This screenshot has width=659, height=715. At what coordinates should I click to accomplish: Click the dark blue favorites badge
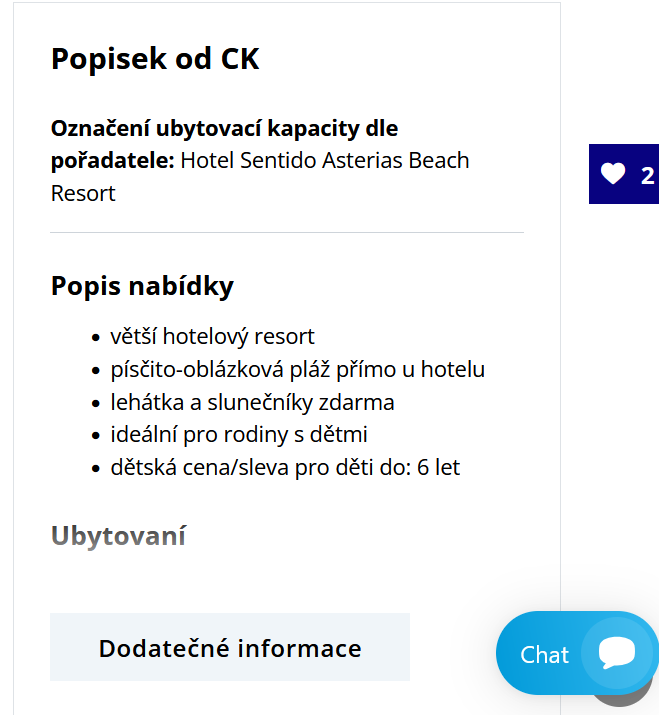(x=624, y=174)
